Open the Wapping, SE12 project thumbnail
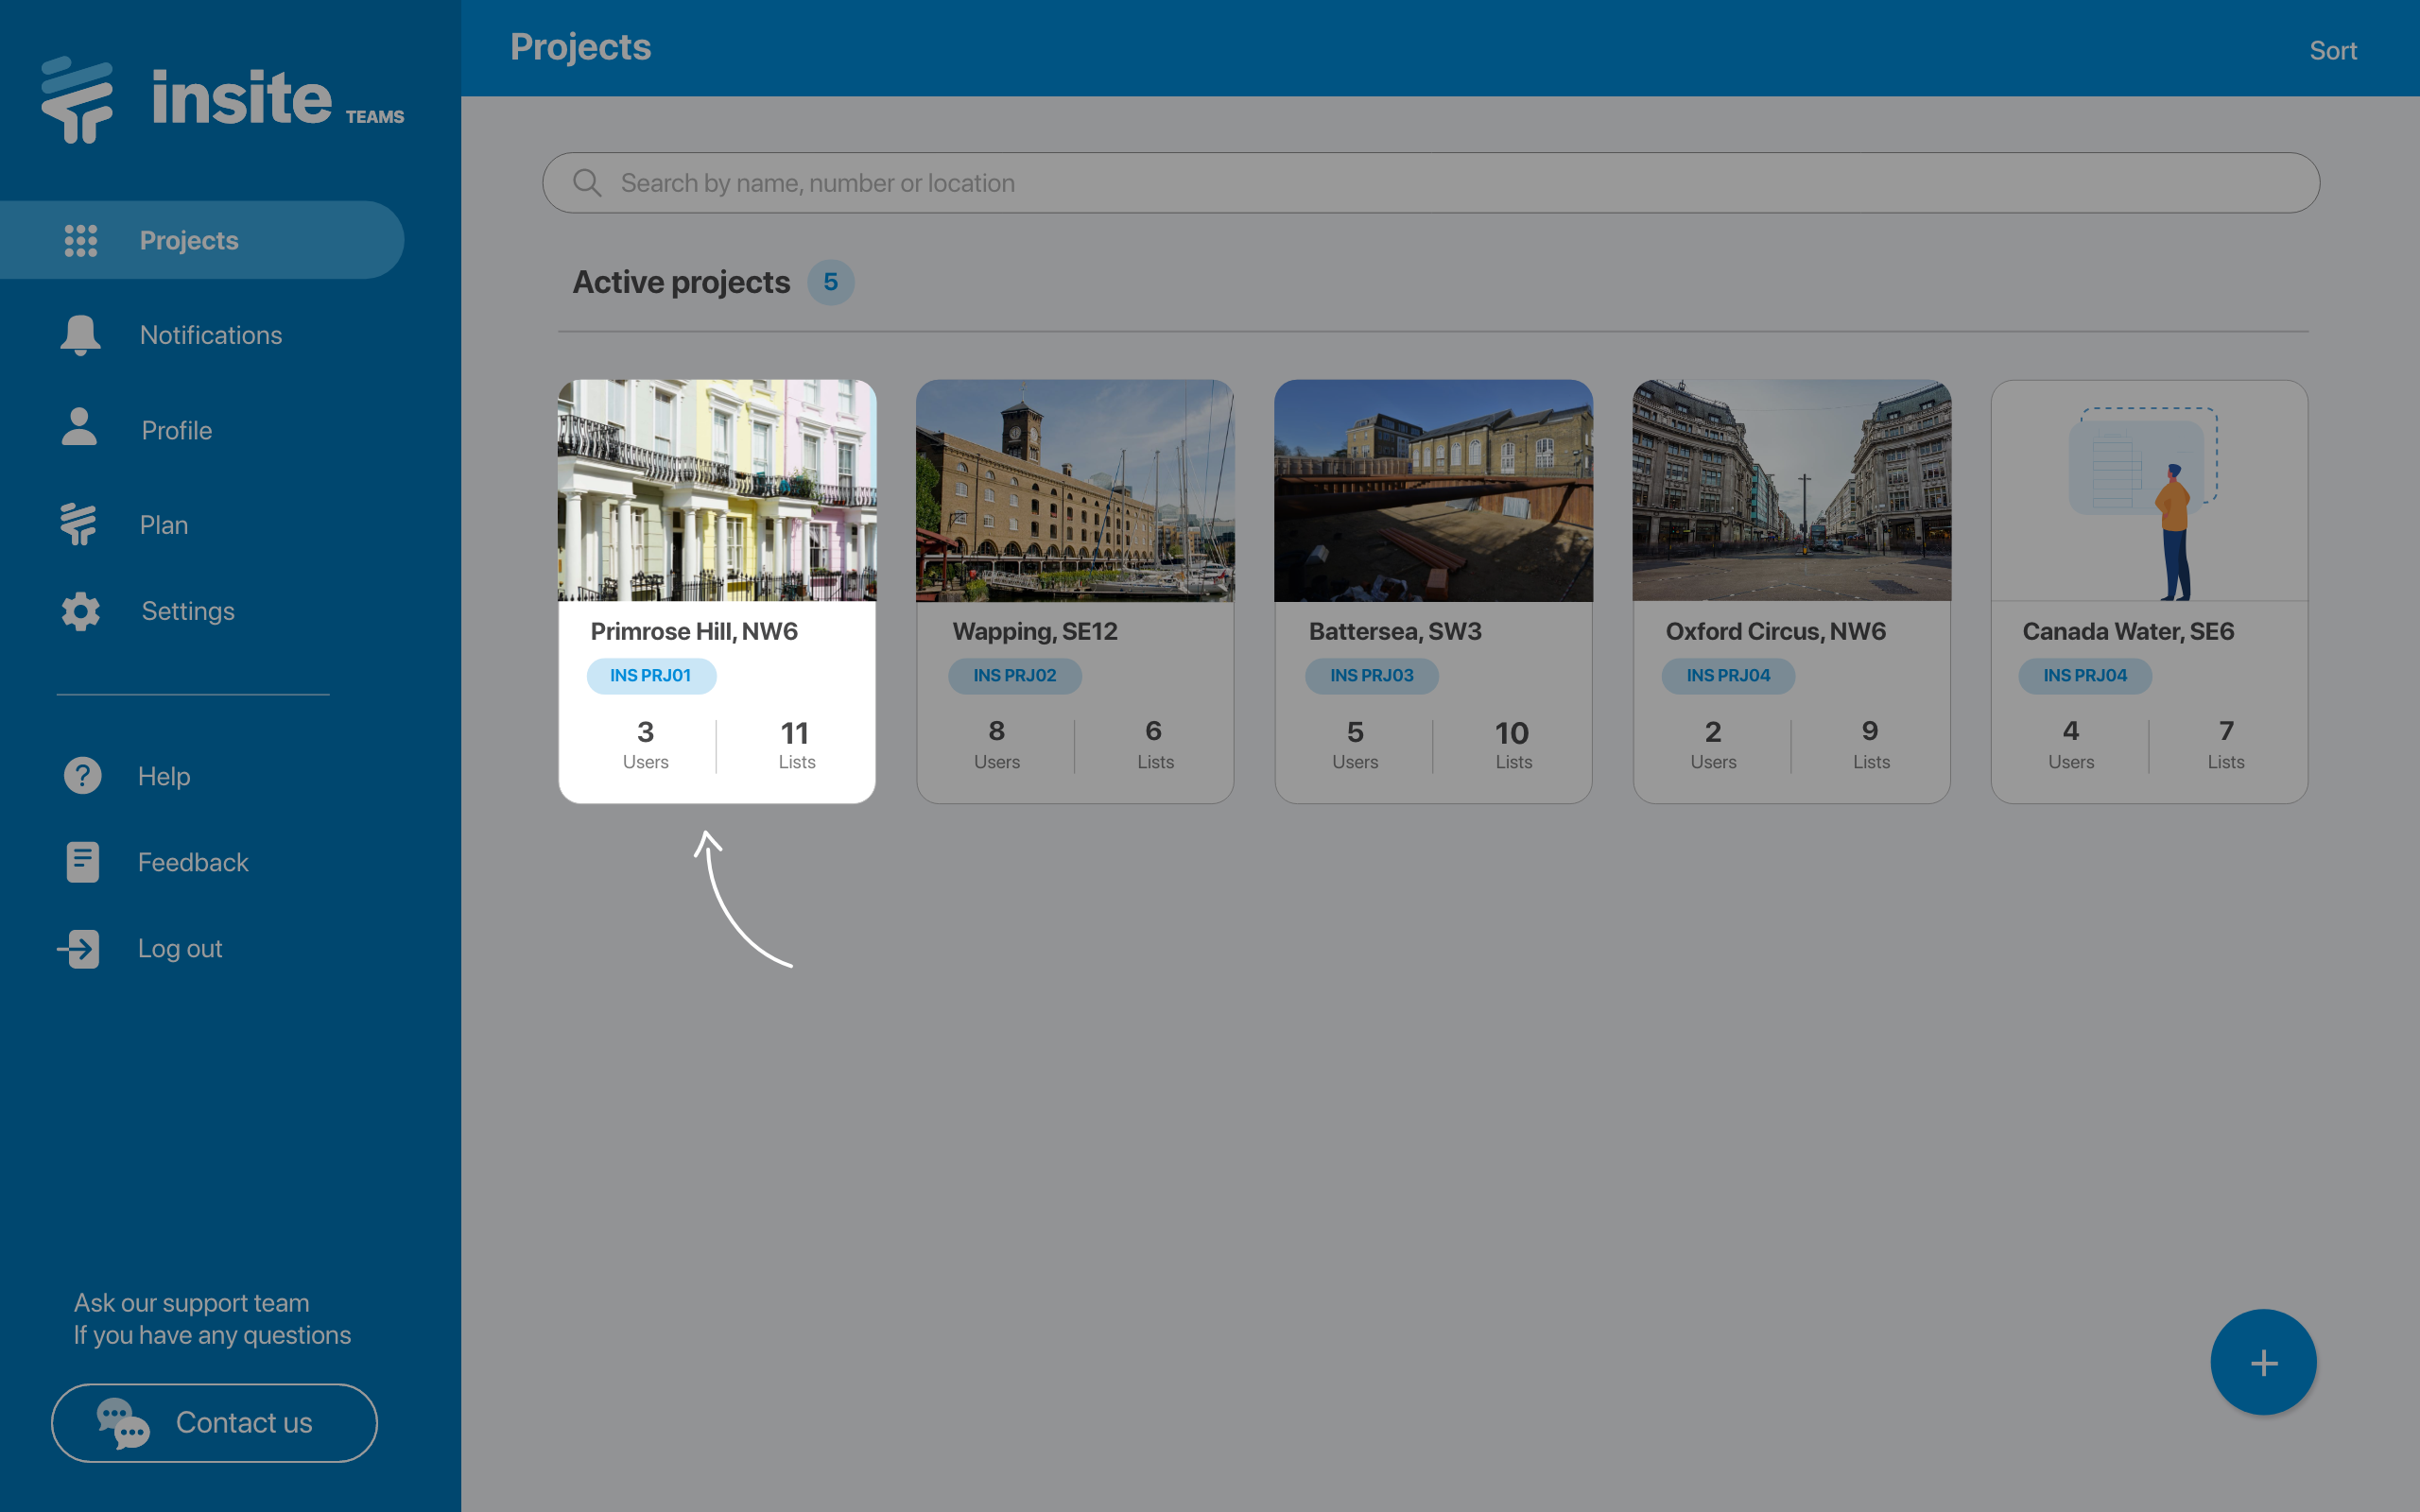This screenshot has height=1512, width=2420. (x=1074, y=490)
